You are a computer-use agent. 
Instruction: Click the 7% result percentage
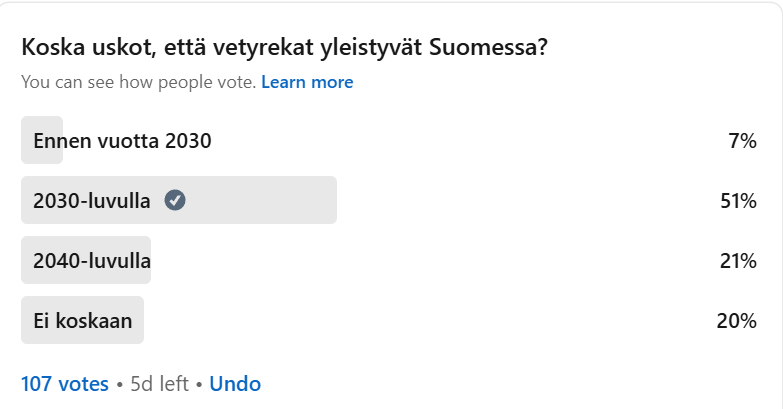coord(742,141)
